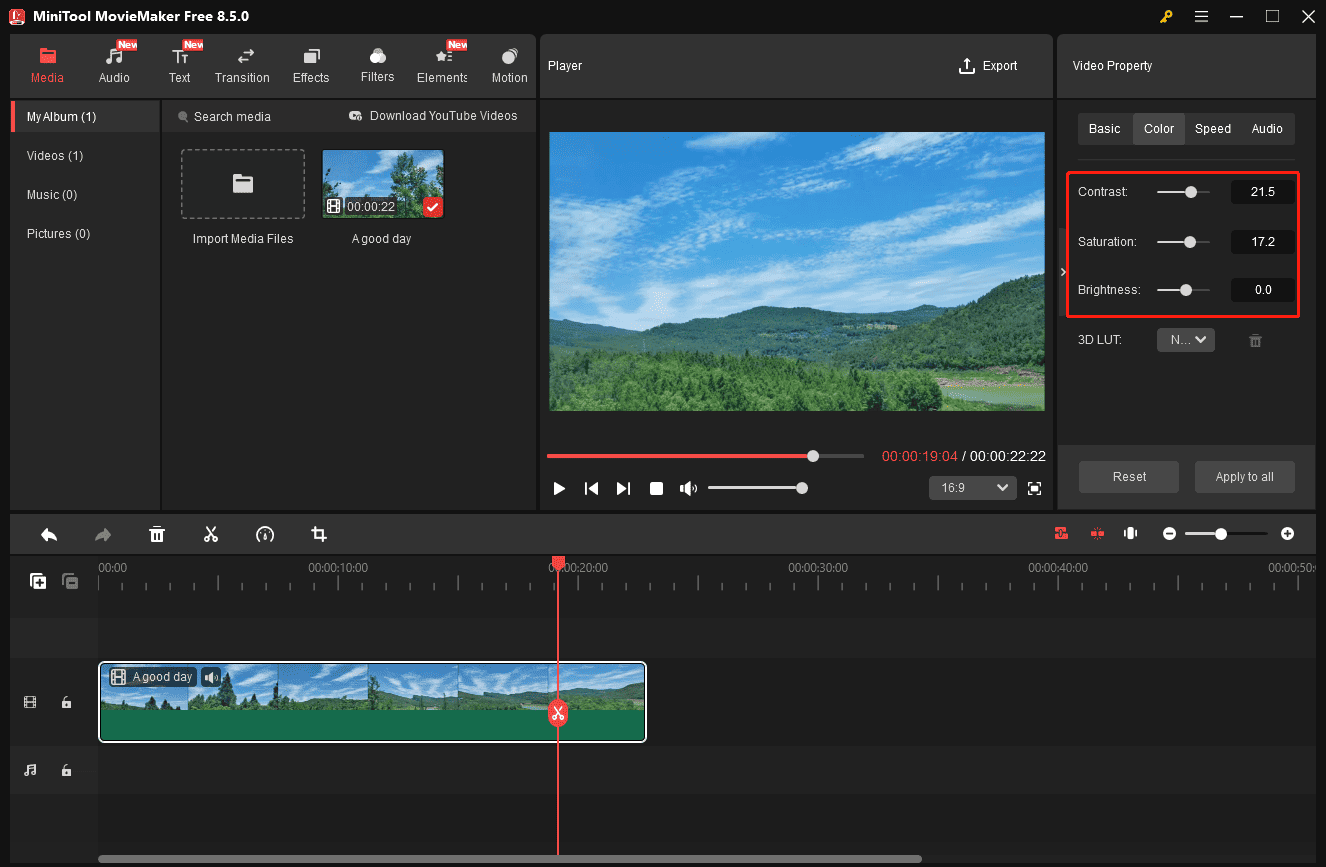Image resolution: width=1326 pixels, height=867 pixels.
Task: Open the Crop tool
Action: [x=318, y=534]
